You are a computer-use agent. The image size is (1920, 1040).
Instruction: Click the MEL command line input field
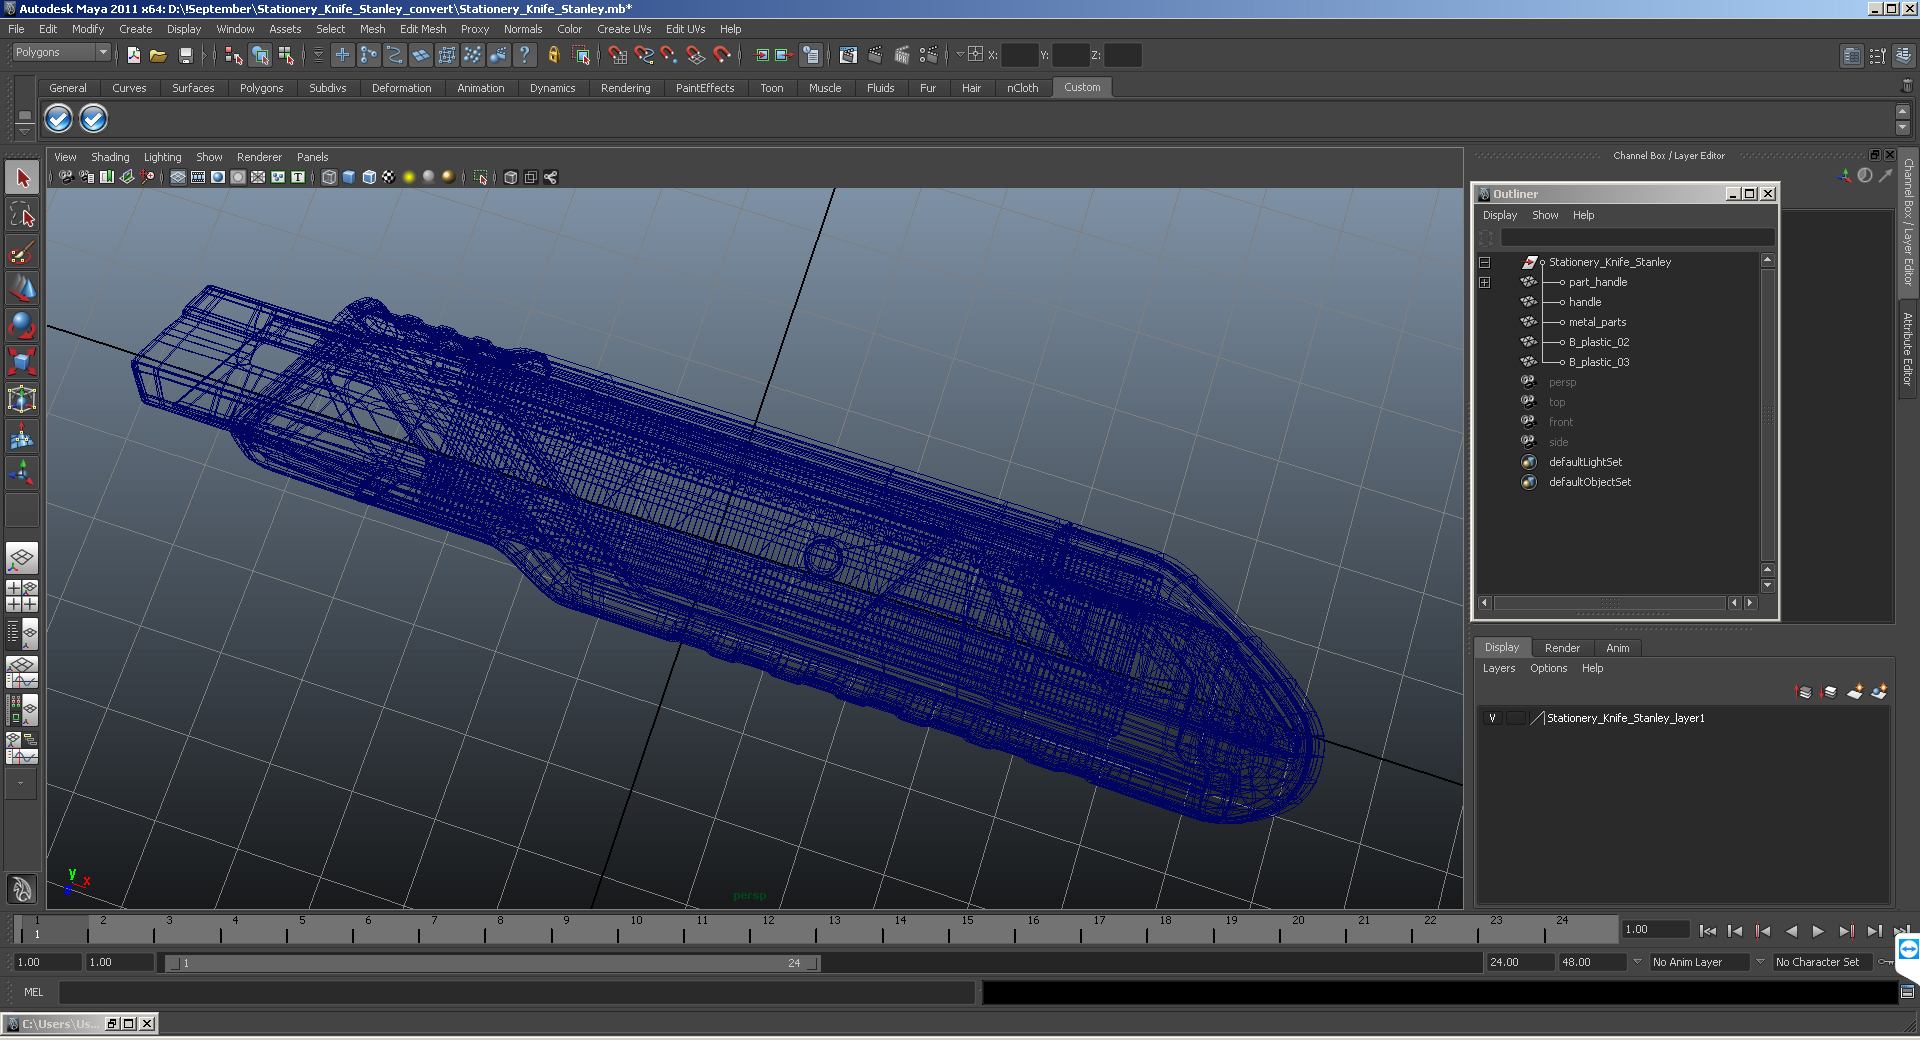point(517,992)
